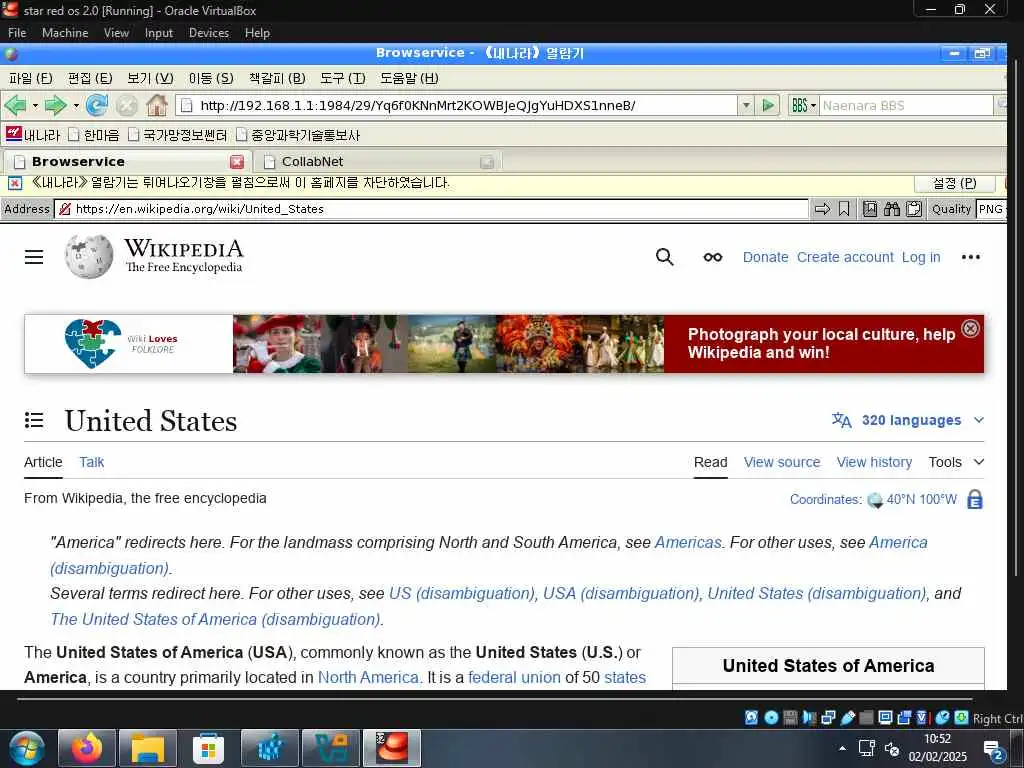The image size is (1024, 768).
Task: Open the 책갈피 (B) bookmarks menu
Action: point(277,78)
